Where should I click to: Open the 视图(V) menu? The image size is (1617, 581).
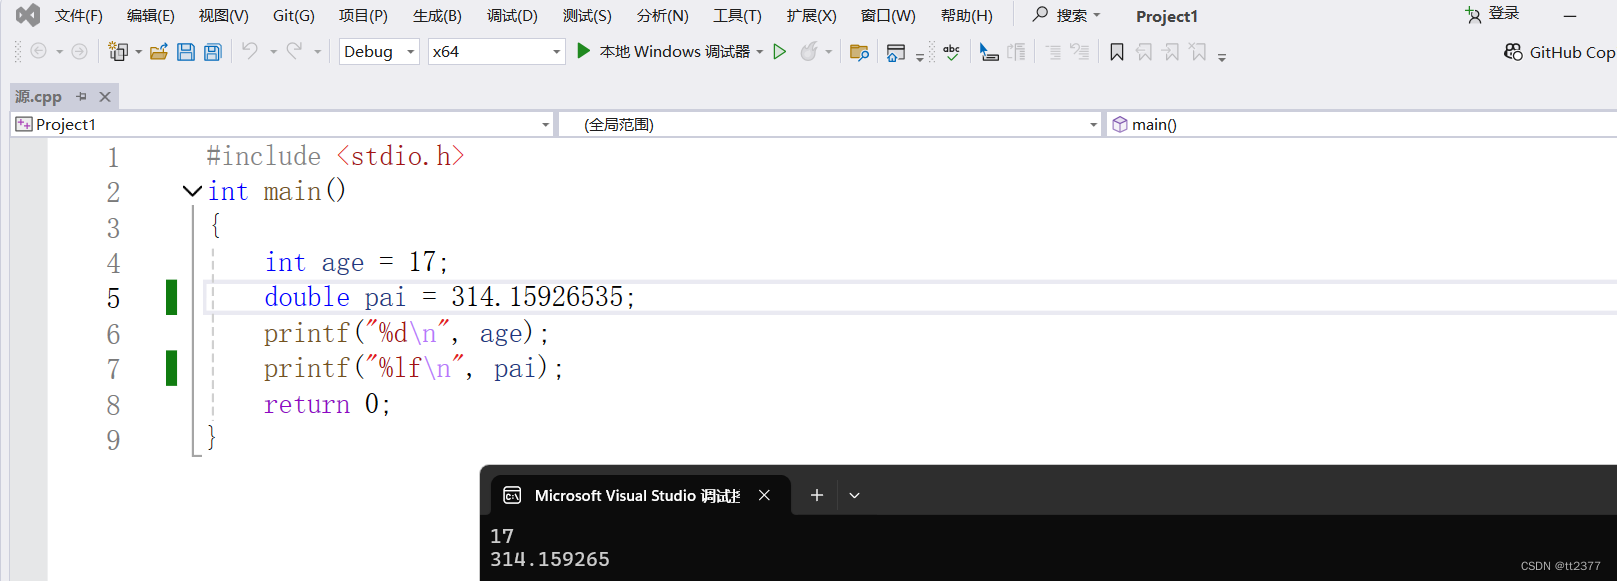tap(223, 15)
